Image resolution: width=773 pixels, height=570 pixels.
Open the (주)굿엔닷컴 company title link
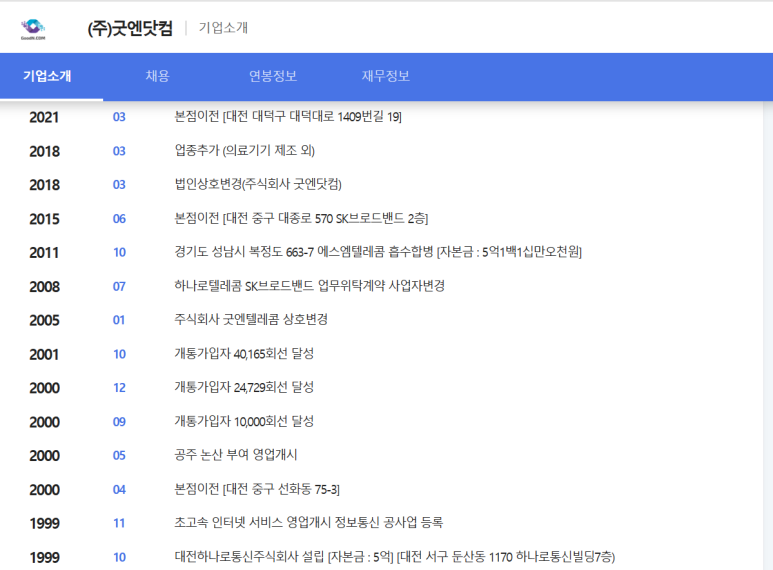click(x=130, y=28)
